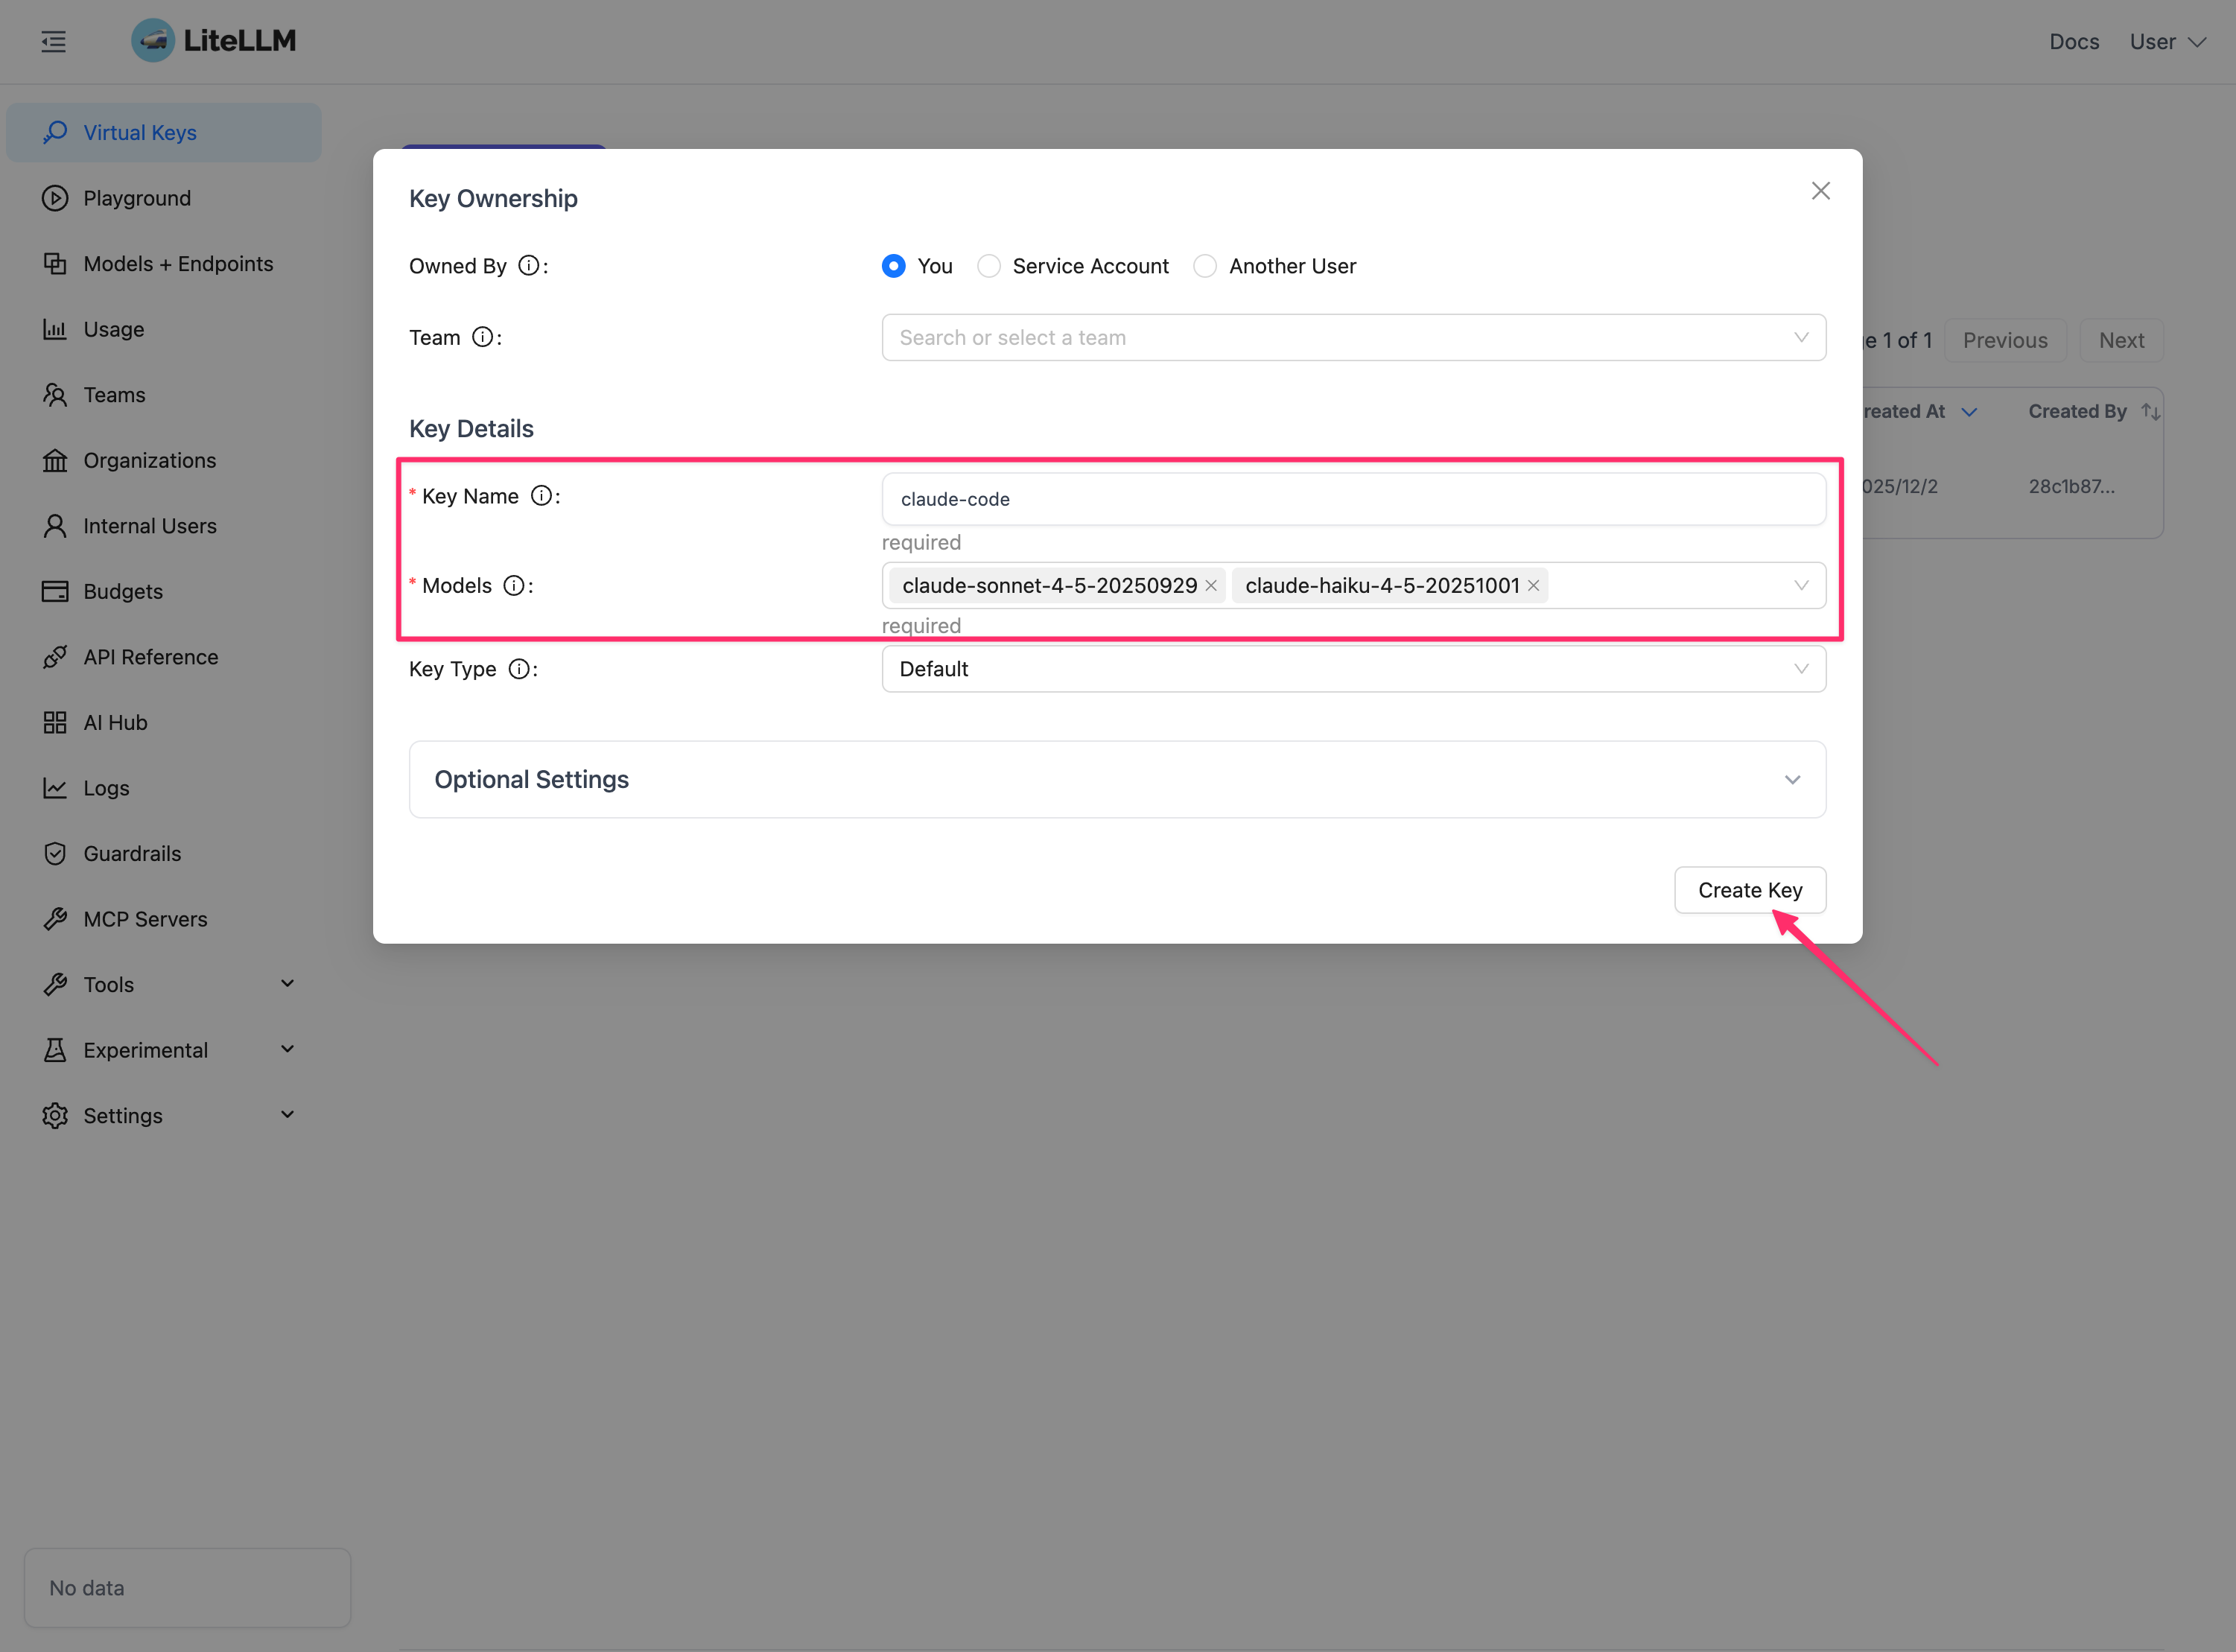Open Playground in the sidebar
Screen dimensions: 2236x1652
[x=137, y=198]
